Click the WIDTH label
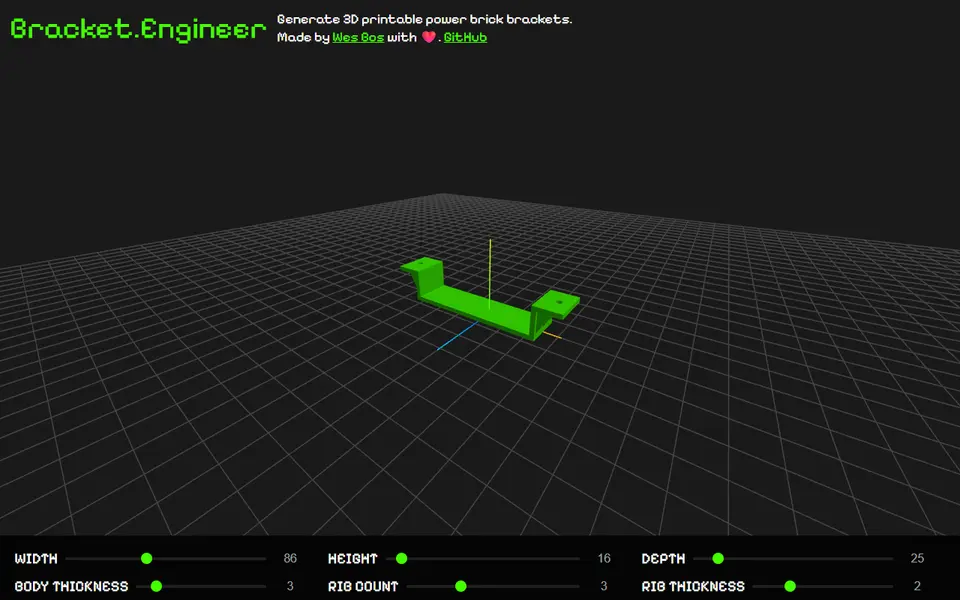 [36, 558]
